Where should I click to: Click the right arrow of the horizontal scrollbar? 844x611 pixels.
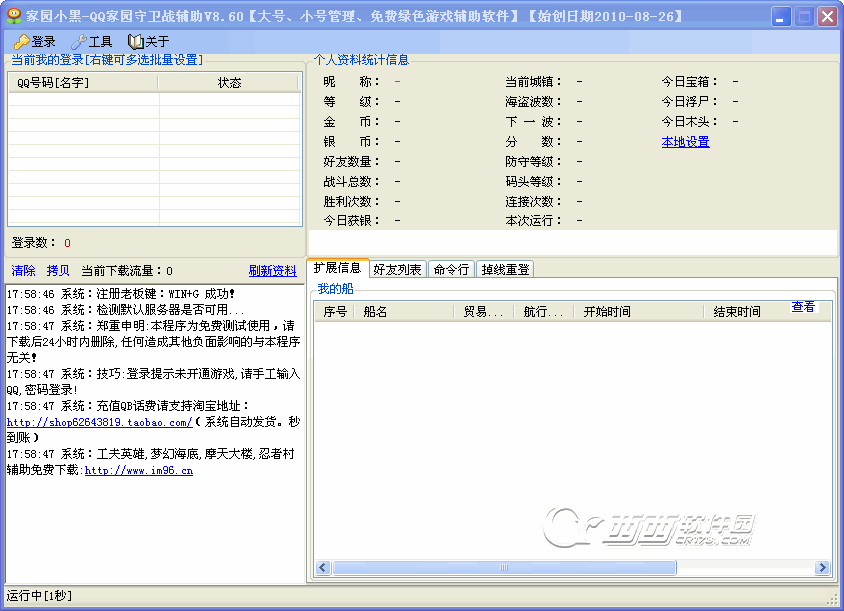coord(822,567)
